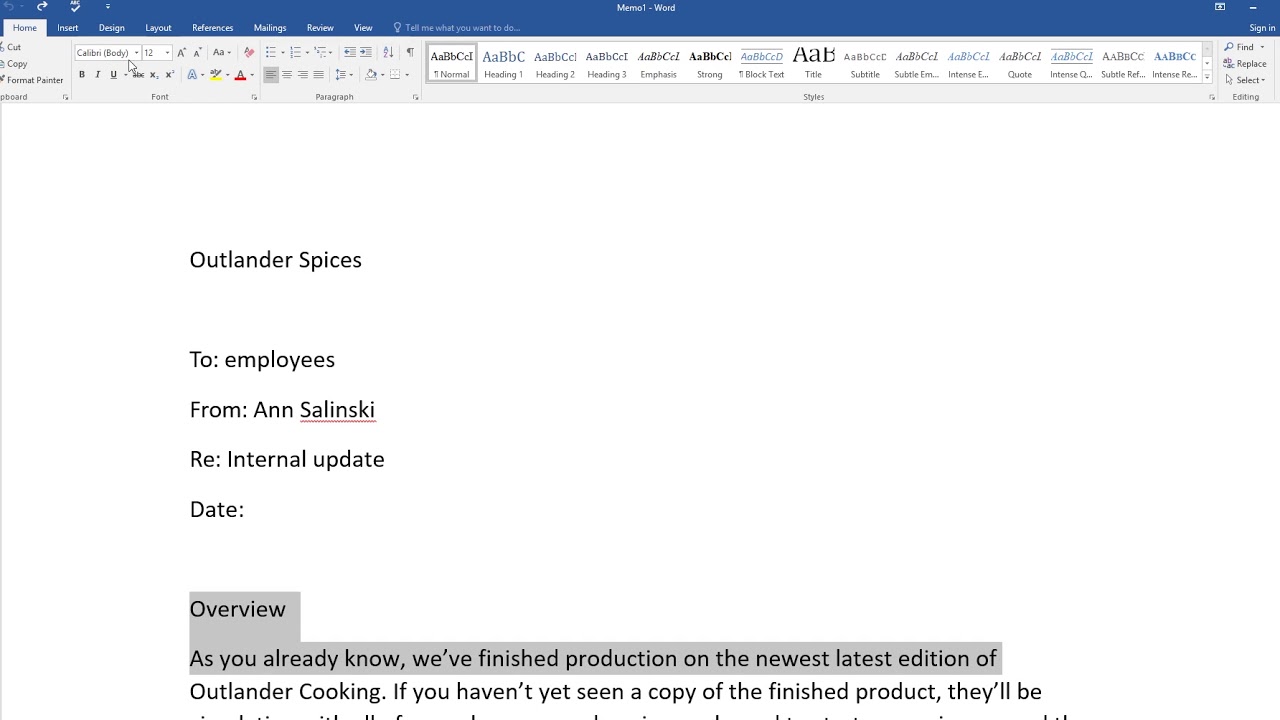Sort selected text

(x=388, y=52)
